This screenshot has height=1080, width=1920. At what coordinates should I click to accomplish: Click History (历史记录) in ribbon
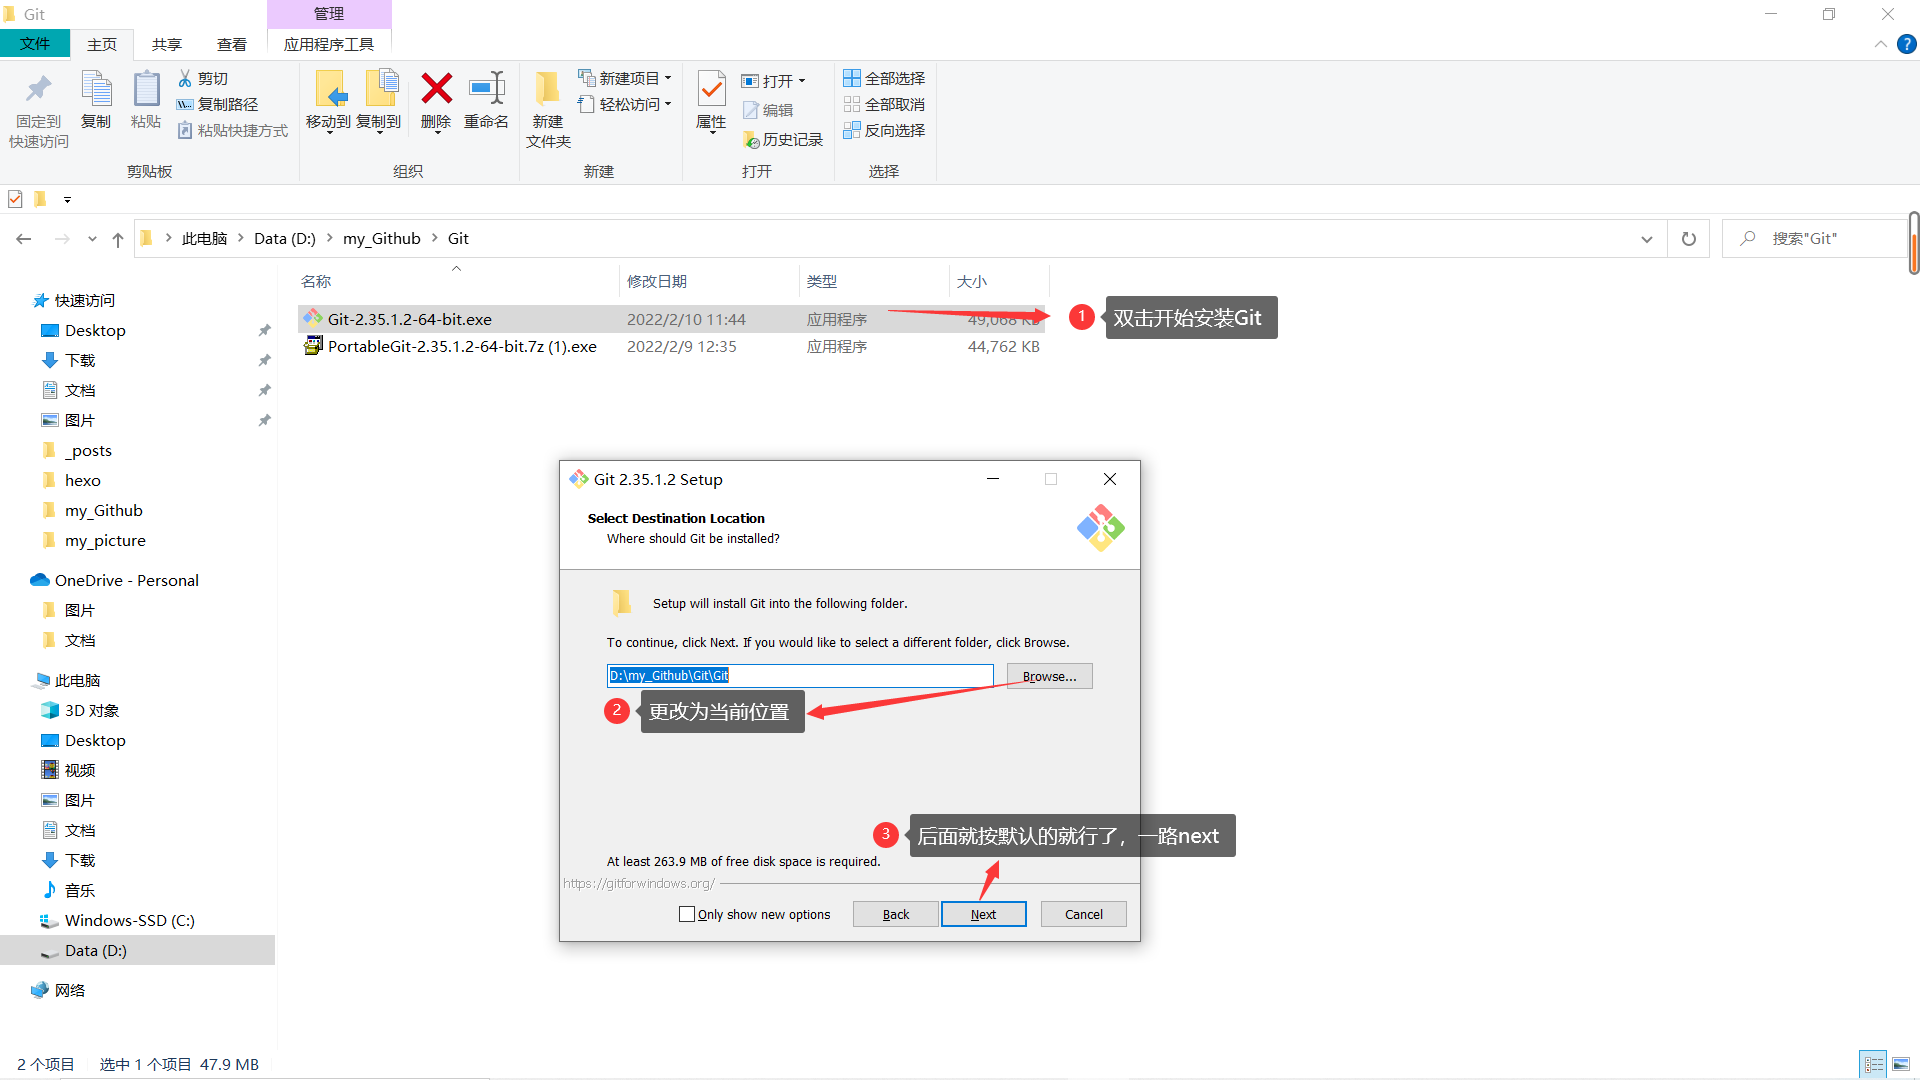(783, 140)
